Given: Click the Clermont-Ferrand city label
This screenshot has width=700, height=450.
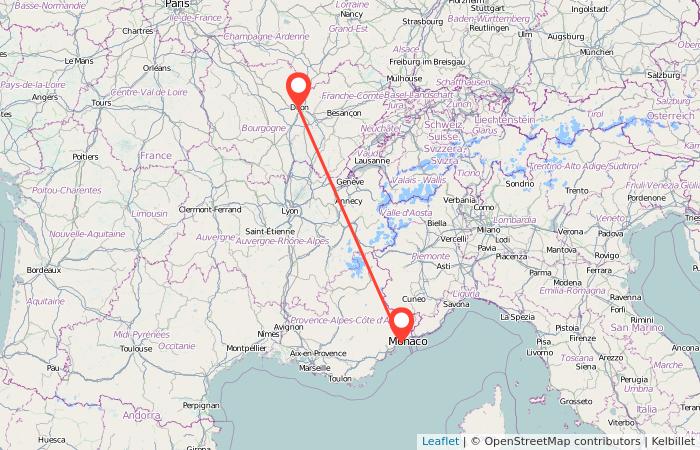Looking at the screenshot, I should tap(210, 209).
